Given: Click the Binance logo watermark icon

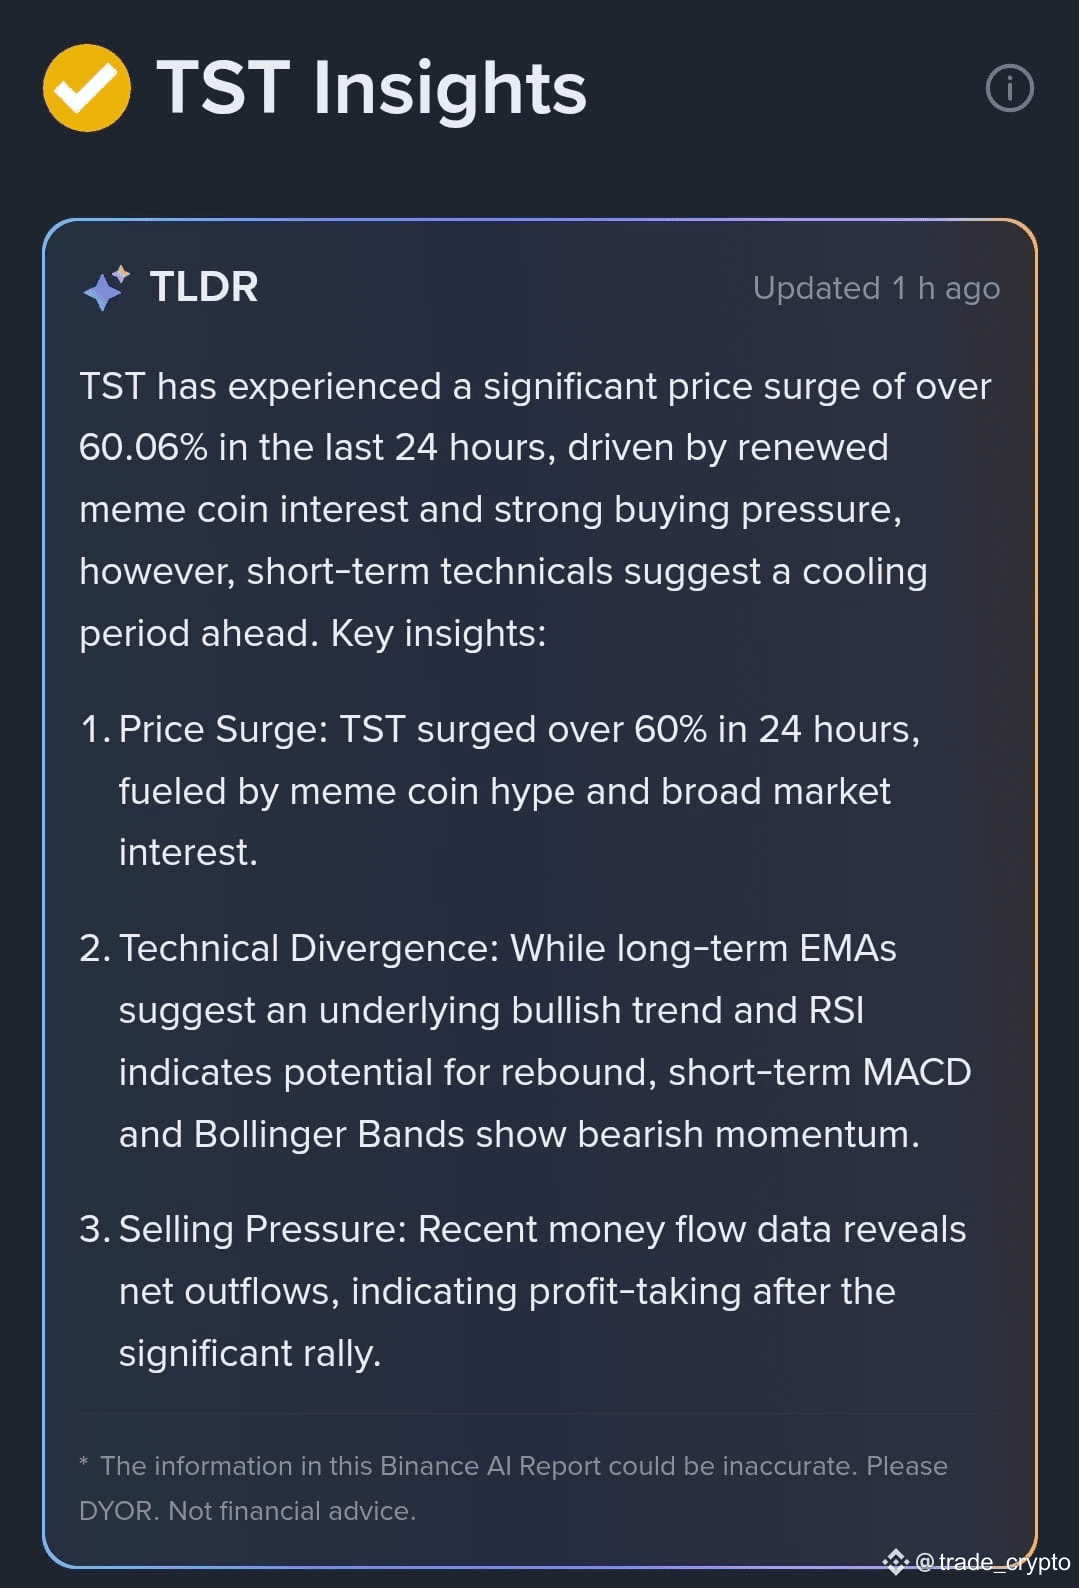Looking at the screenshot, I should tap(895, 1561).
